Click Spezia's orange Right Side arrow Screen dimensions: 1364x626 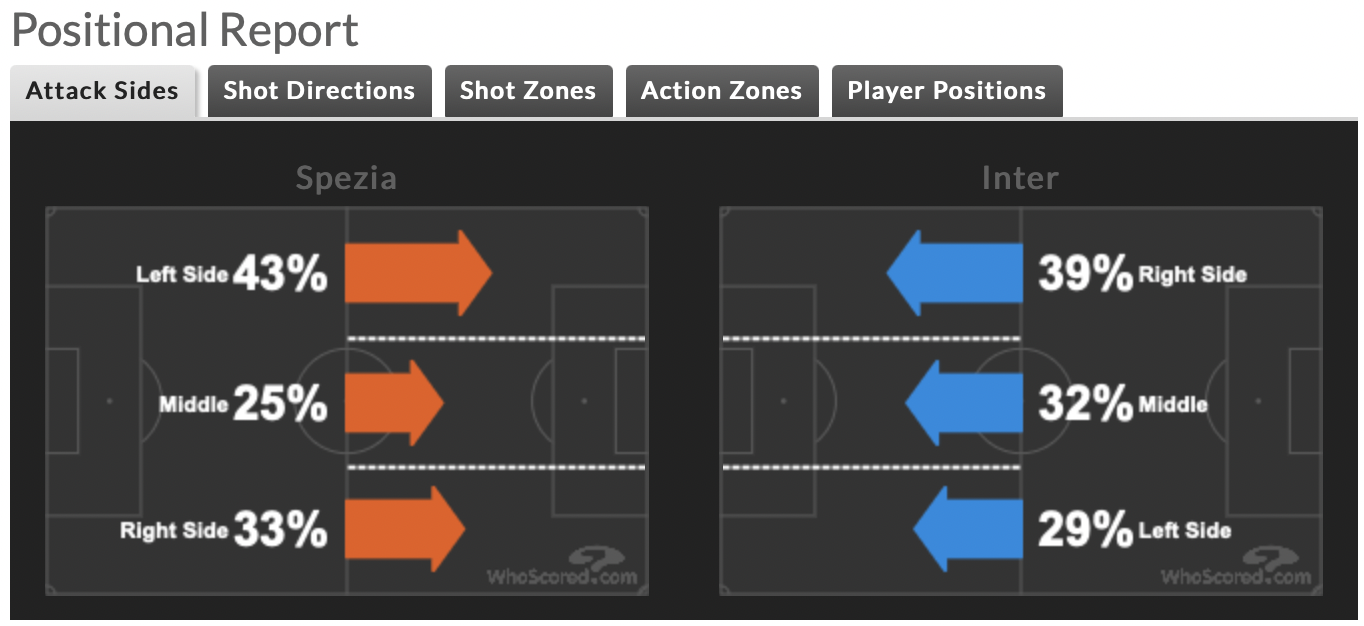405,529
